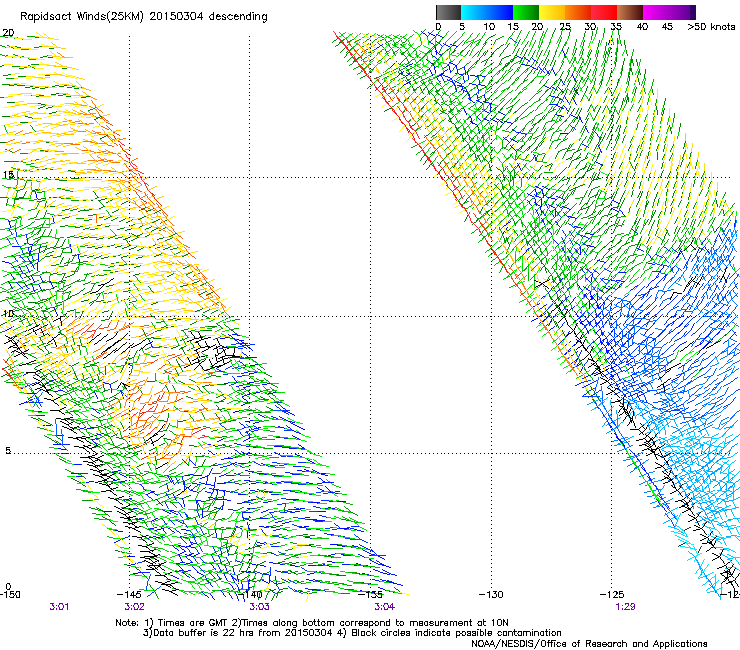740x650 pixels.
Task: Click the longitude label '-145'
Action: [129, 594]
